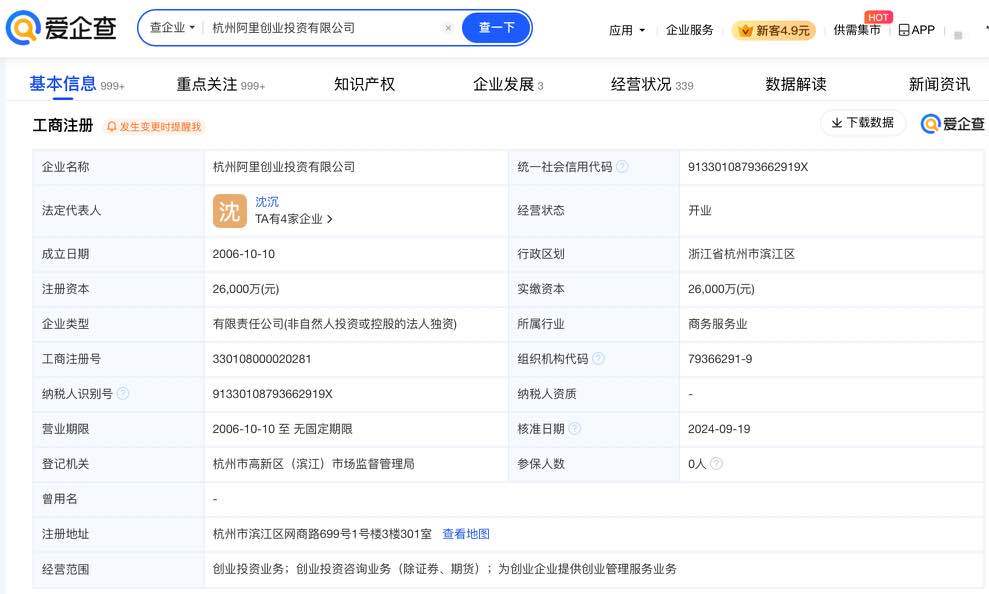The width and height of the screenshot is (989, 594).
Task: Click into the company search input field
Action: [322, 28]
